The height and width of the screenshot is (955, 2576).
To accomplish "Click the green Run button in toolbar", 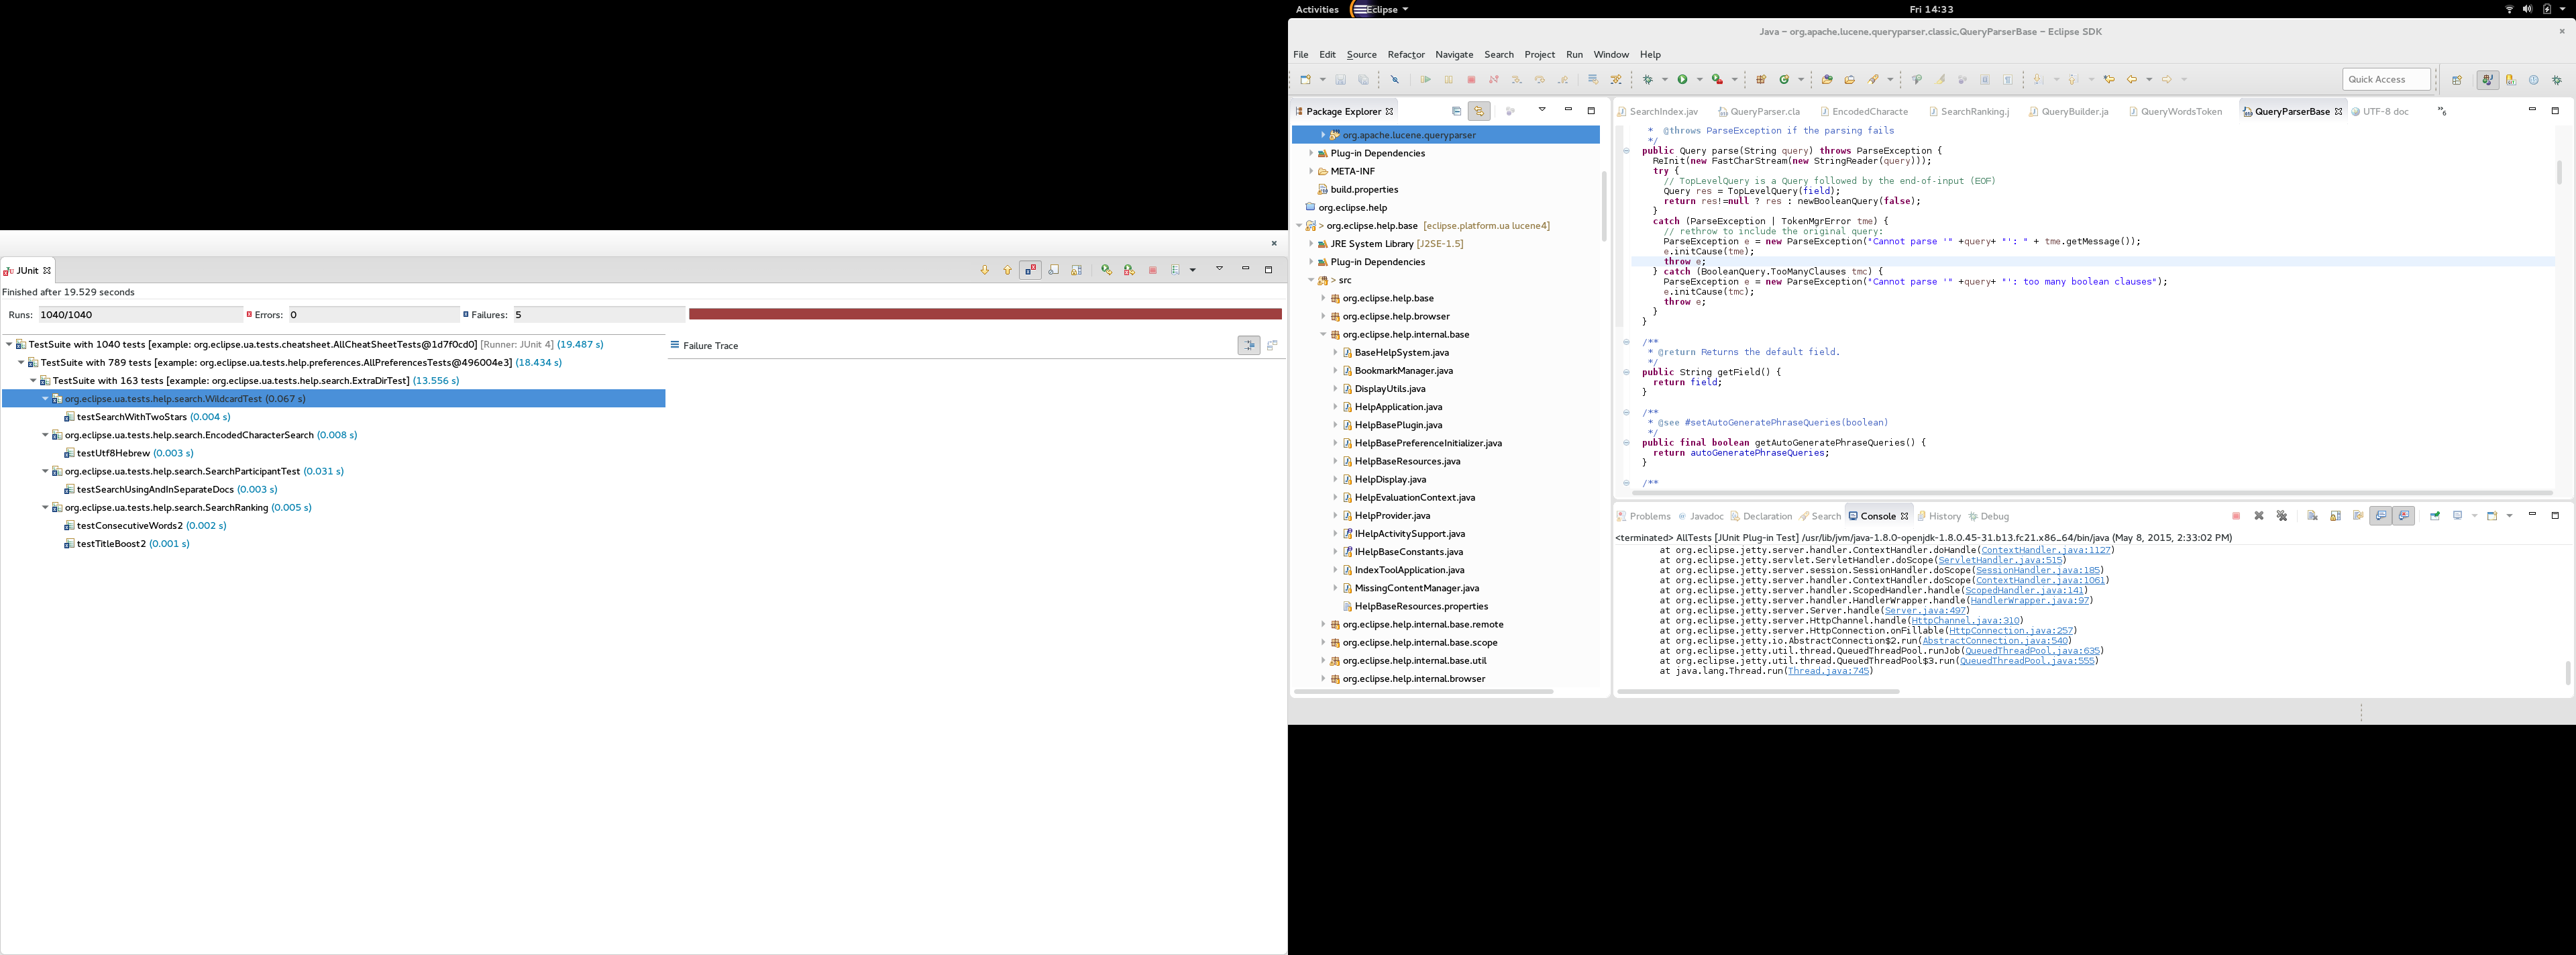I will click(1683, 80).
